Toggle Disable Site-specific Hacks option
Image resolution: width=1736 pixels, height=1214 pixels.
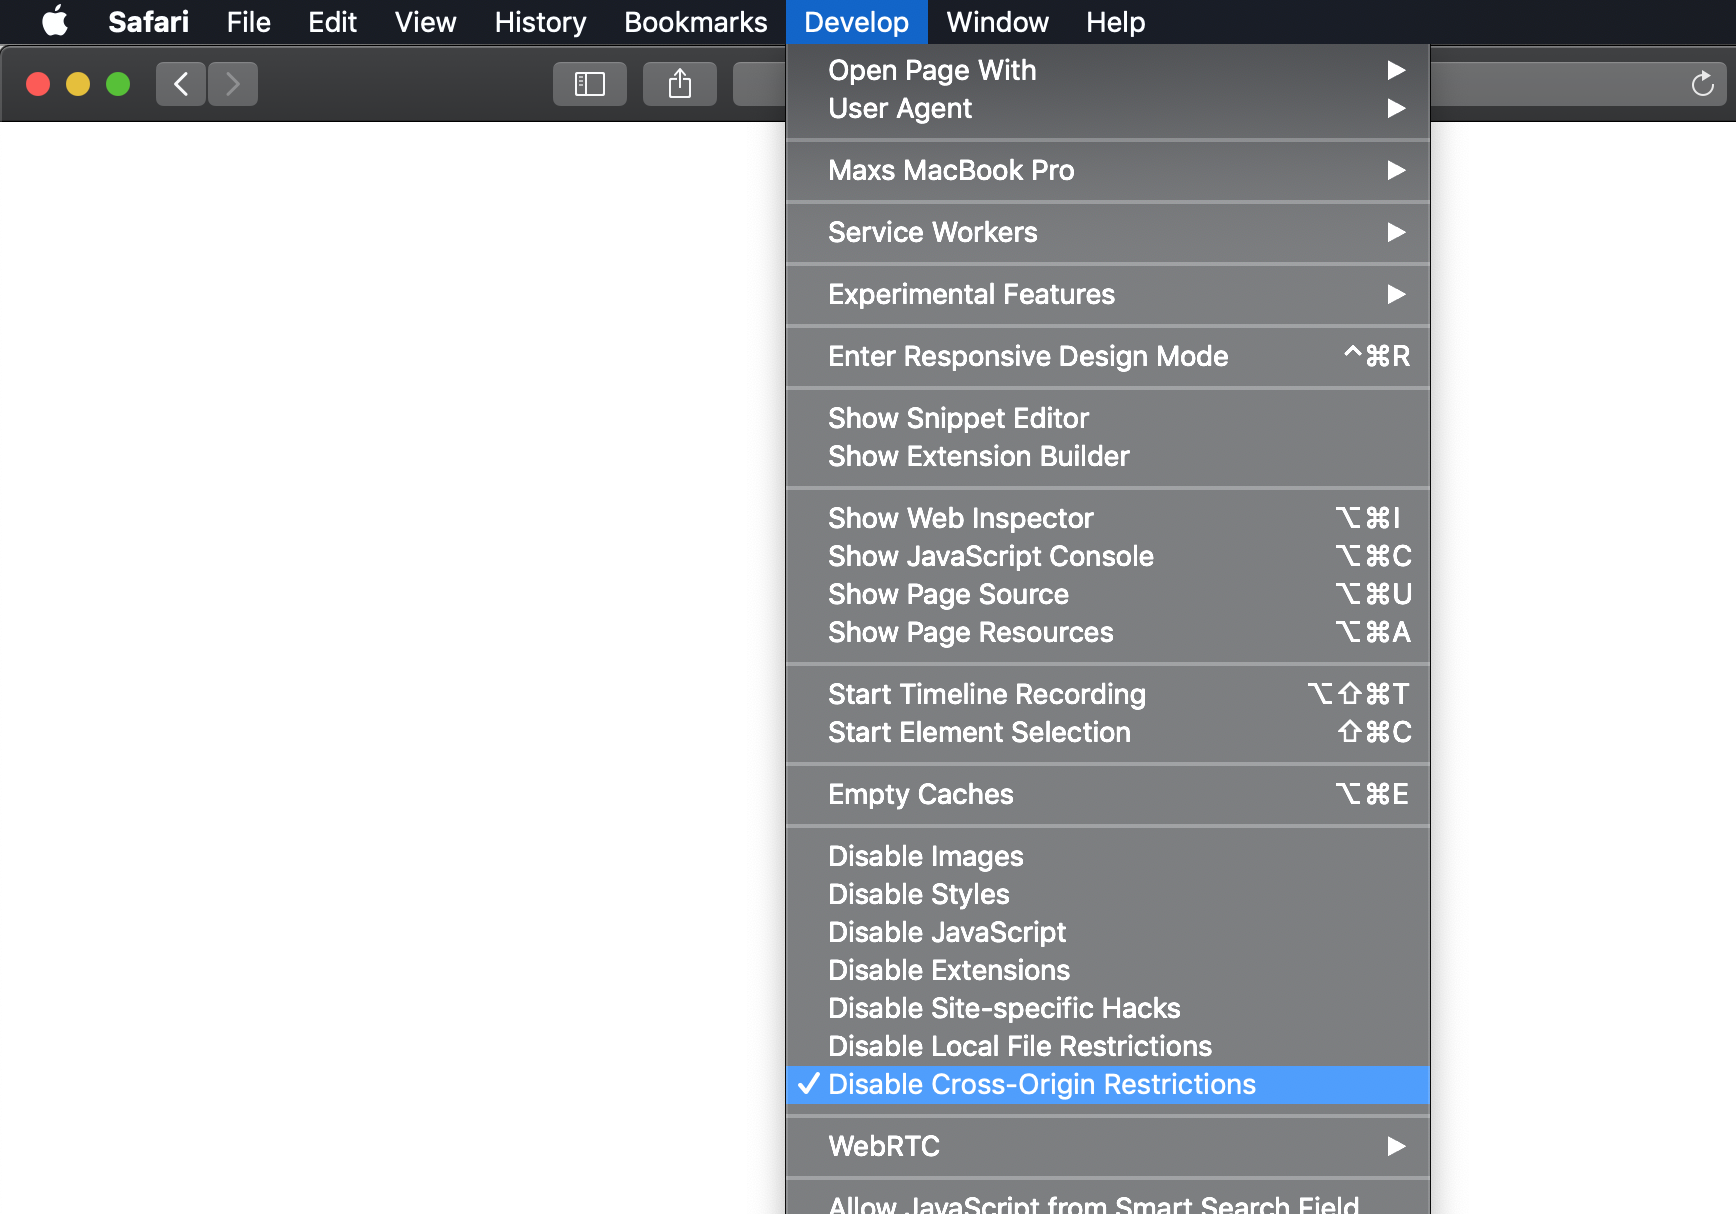(x=1108, y=1008)
